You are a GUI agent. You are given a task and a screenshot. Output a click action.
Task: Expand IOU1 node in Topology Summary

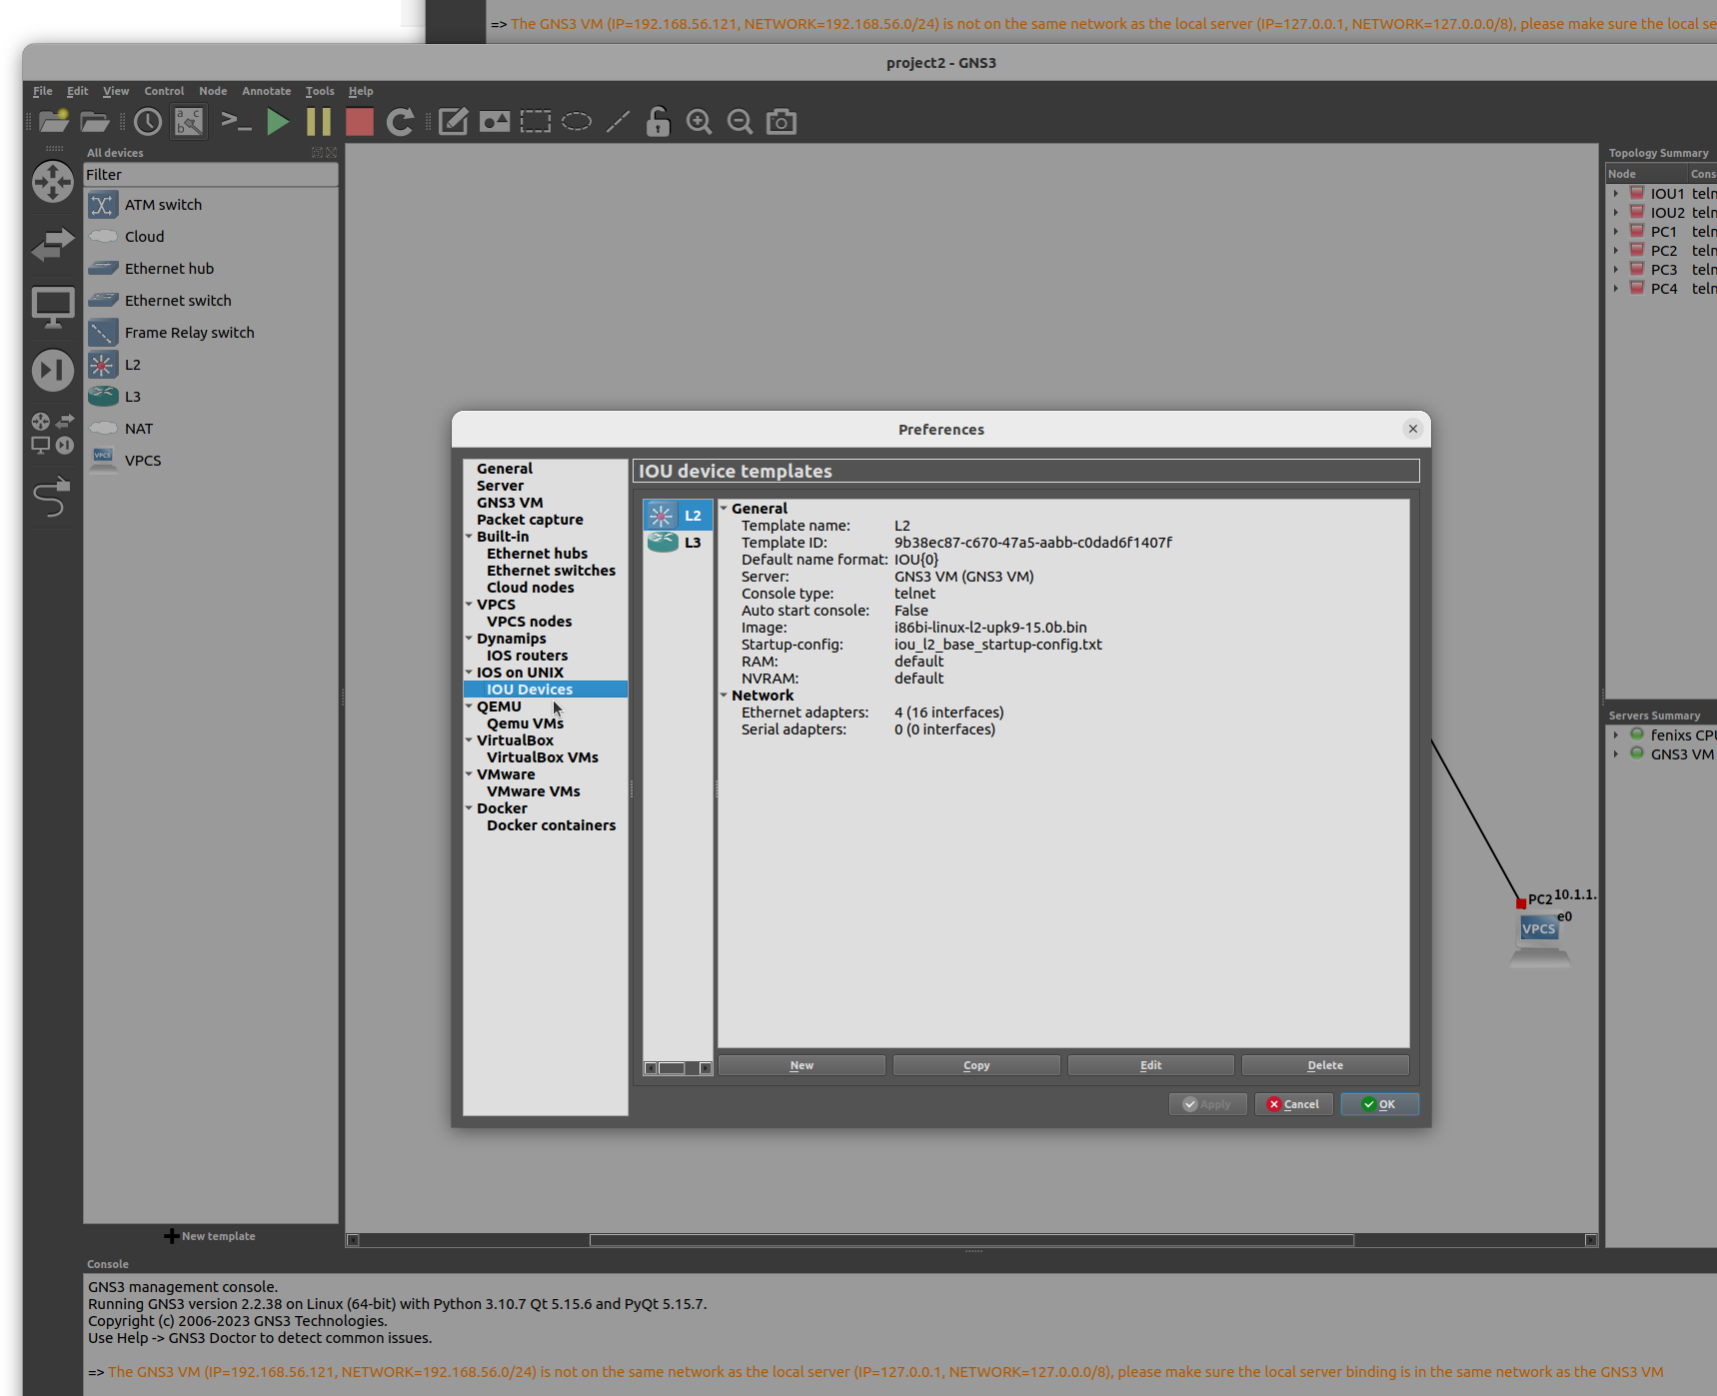(1616, 194)
